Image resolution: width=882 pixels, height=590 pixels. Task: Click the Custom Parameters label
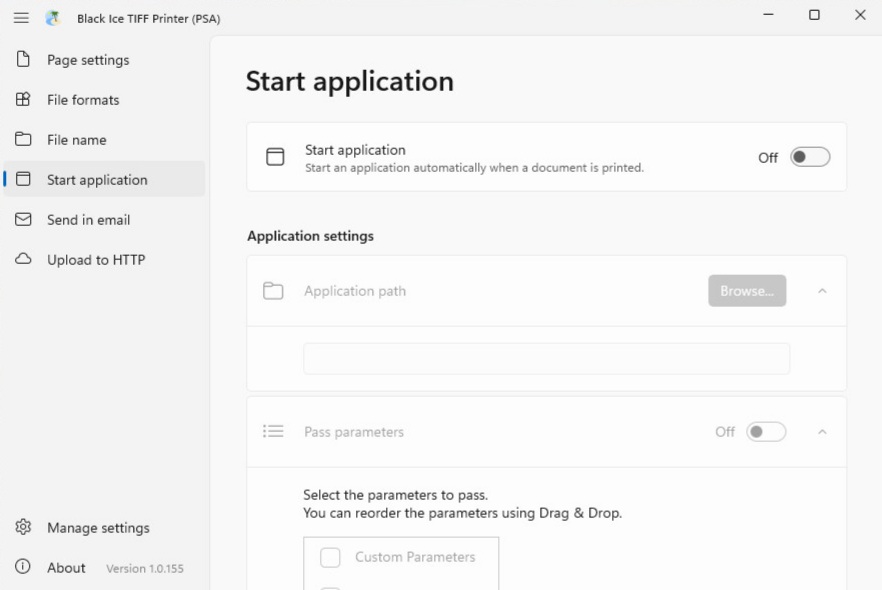[x=415, y=557]
